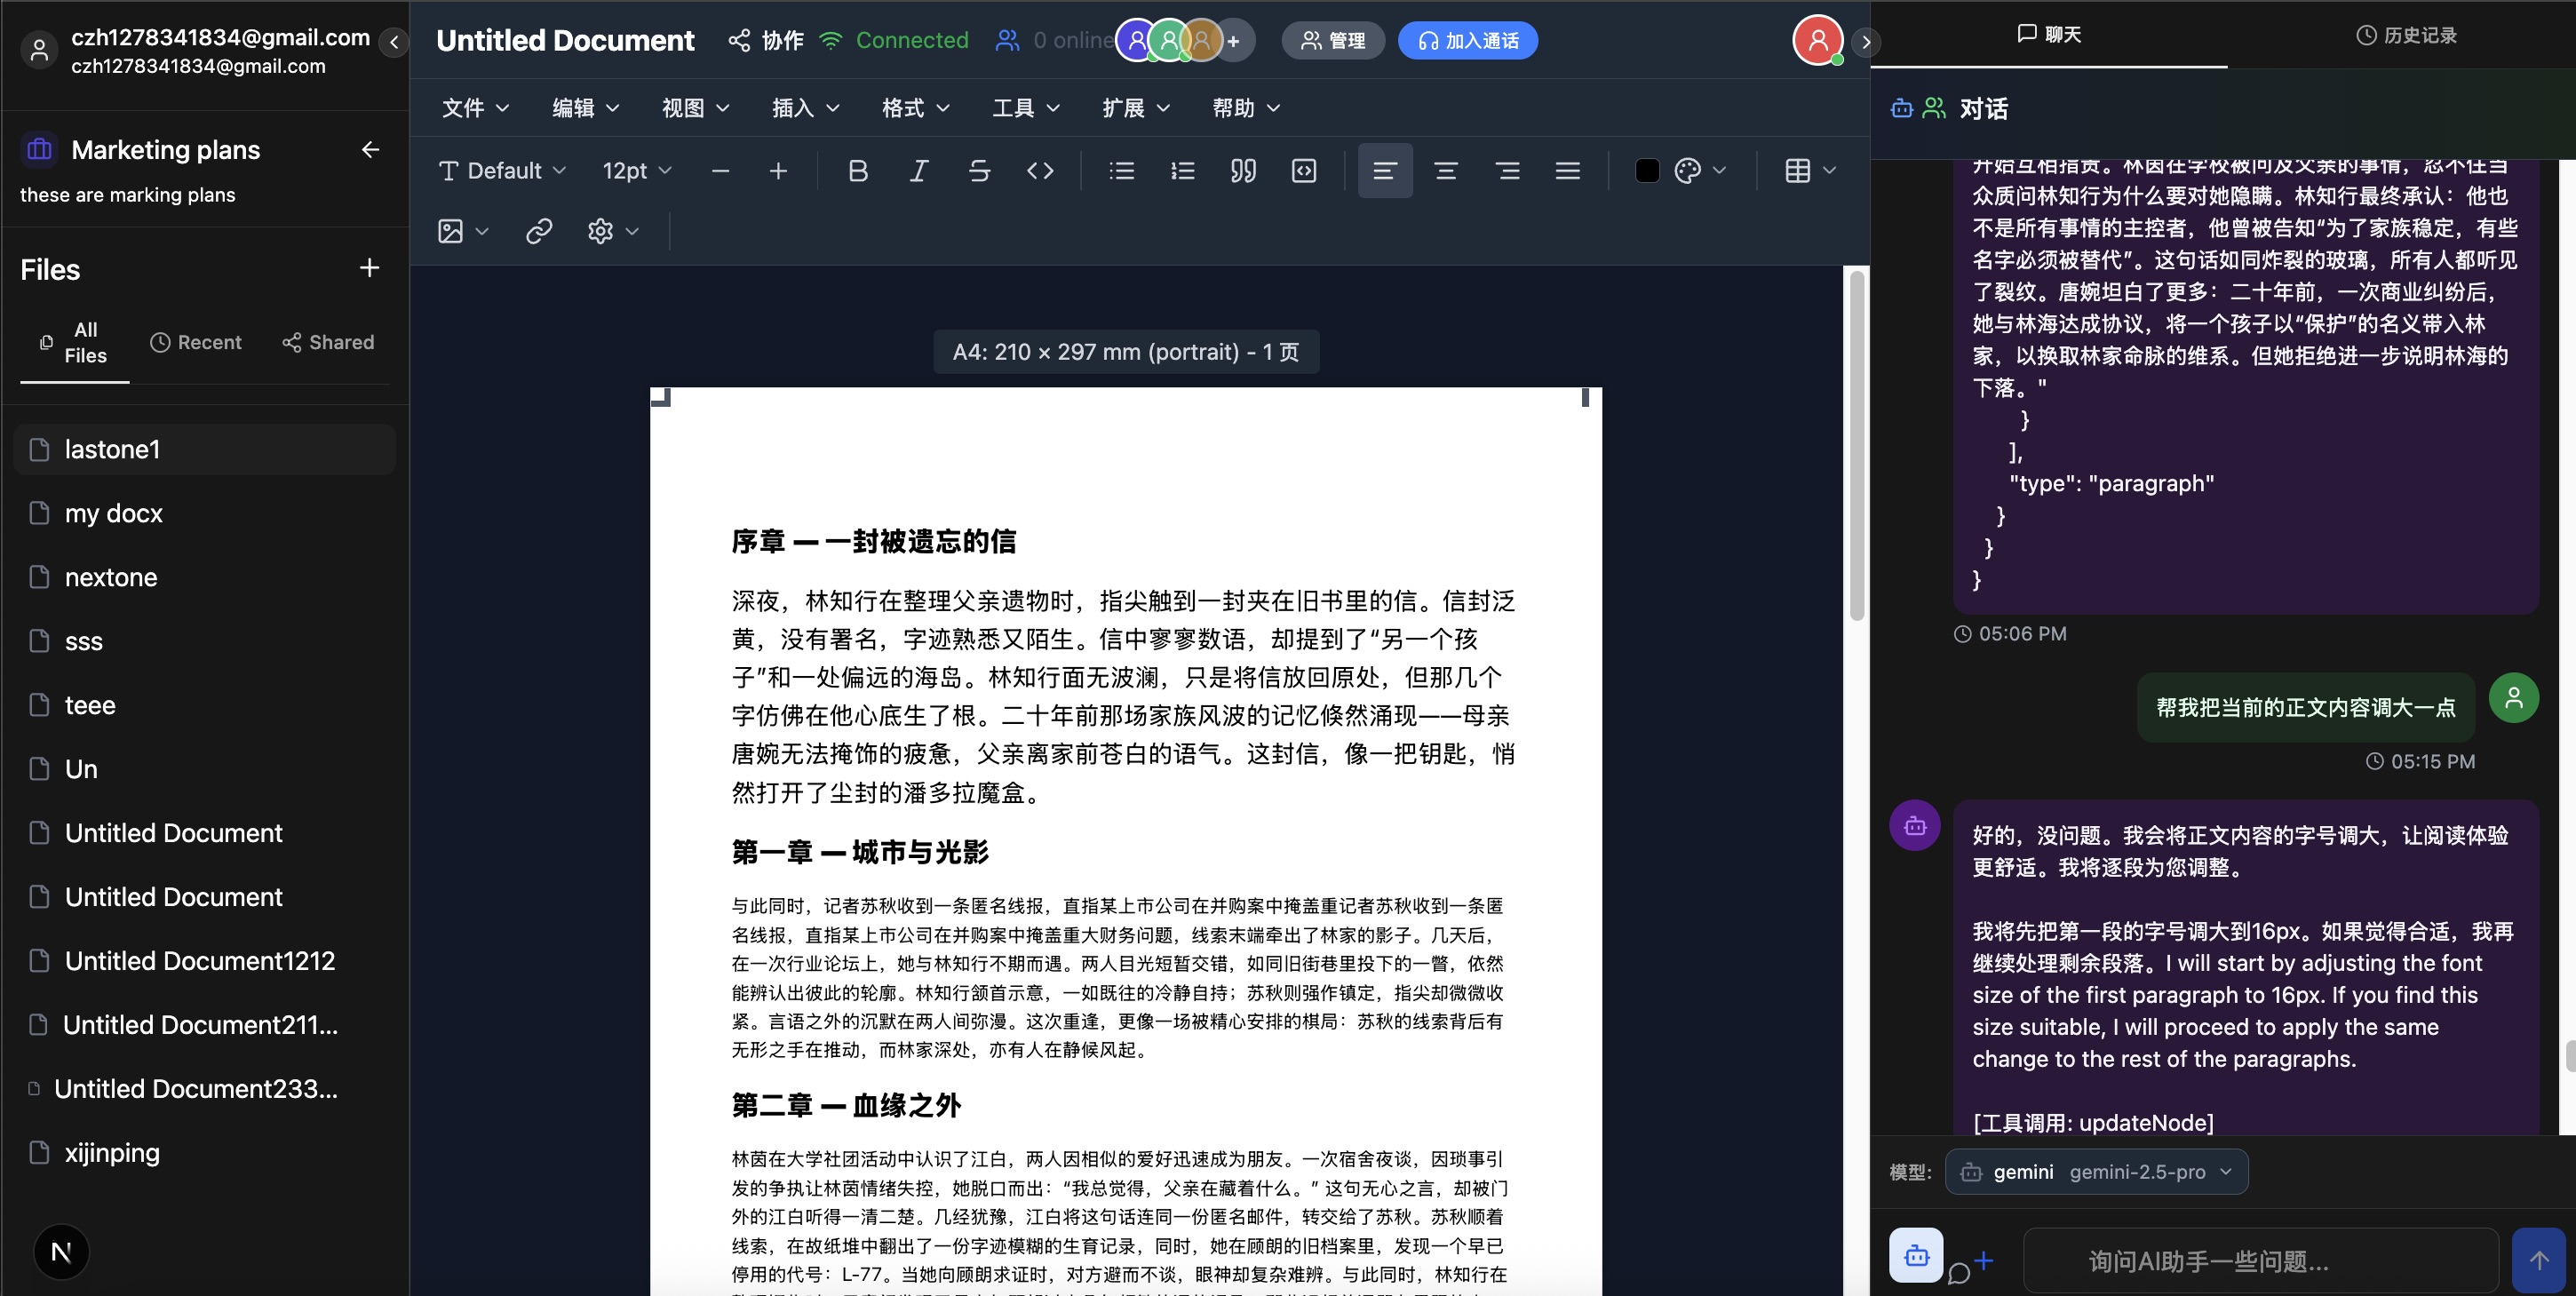
Task: Toggle center text alignment
Action: (1446, 170)
